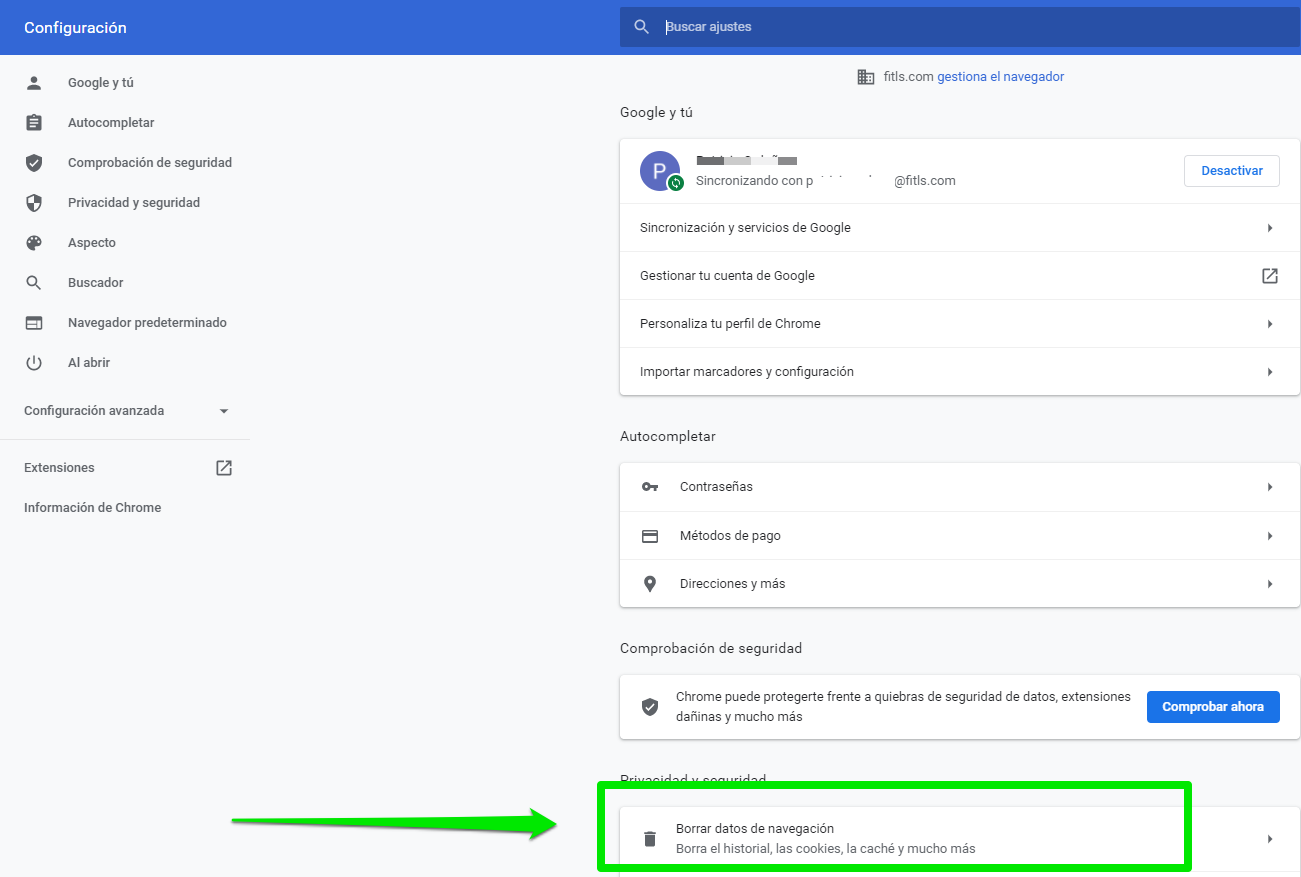Click the key icon next to Contraseñas

click(650, 487)
